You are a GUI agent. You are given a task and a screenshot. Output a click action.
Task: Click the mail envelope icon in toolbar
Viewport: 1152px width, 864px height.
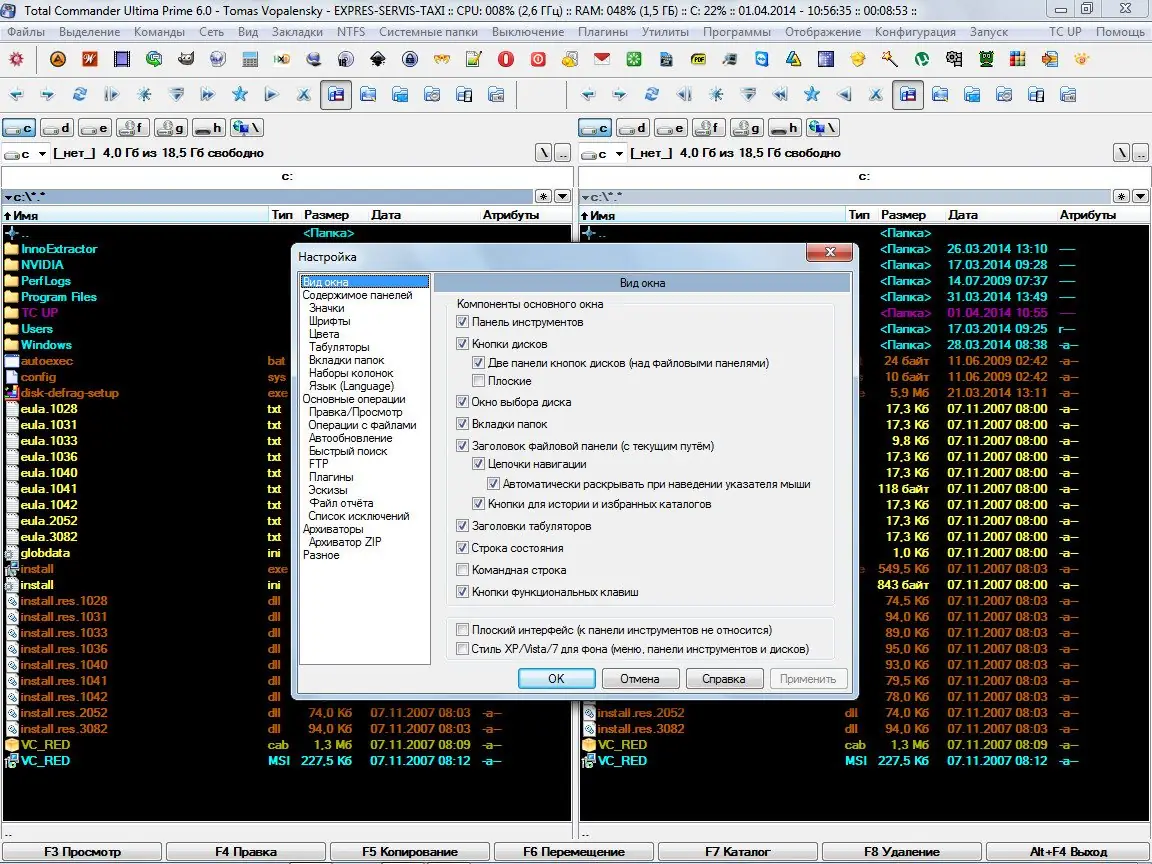pyautogui.click(x=601, y=59)
